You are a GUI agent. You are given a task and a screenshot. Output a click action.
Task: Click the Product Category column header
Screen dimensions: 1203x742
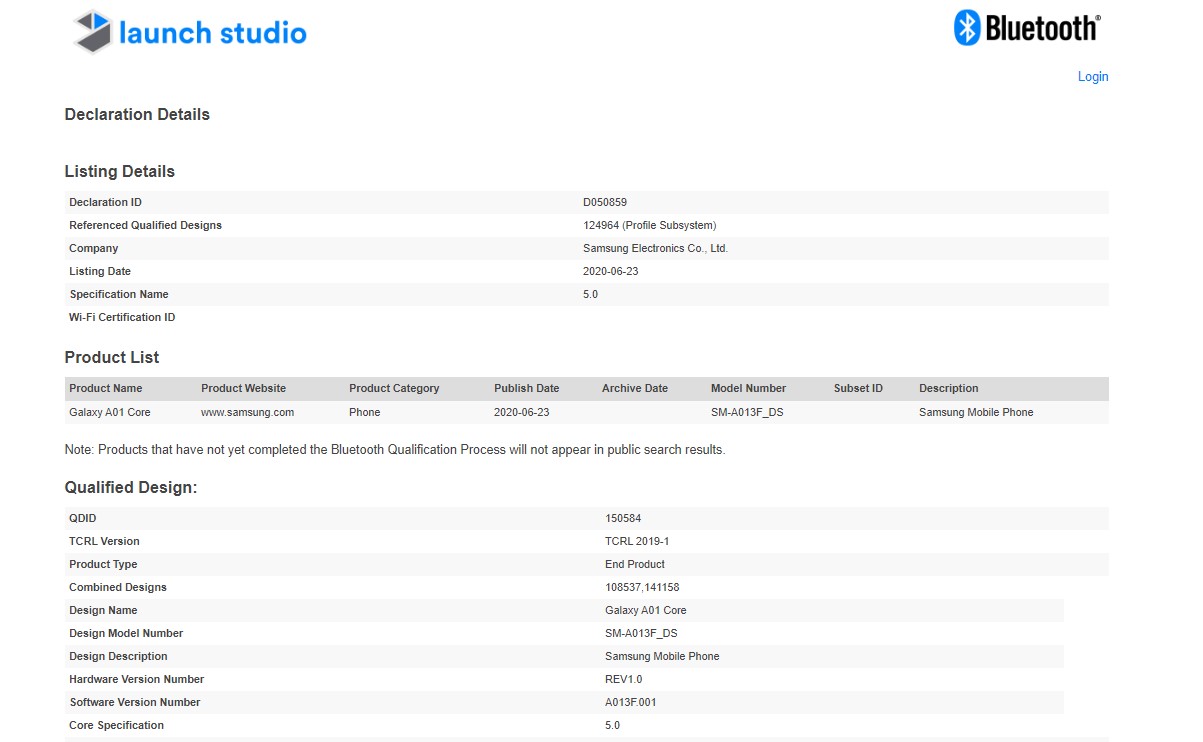tap(394, 389)
